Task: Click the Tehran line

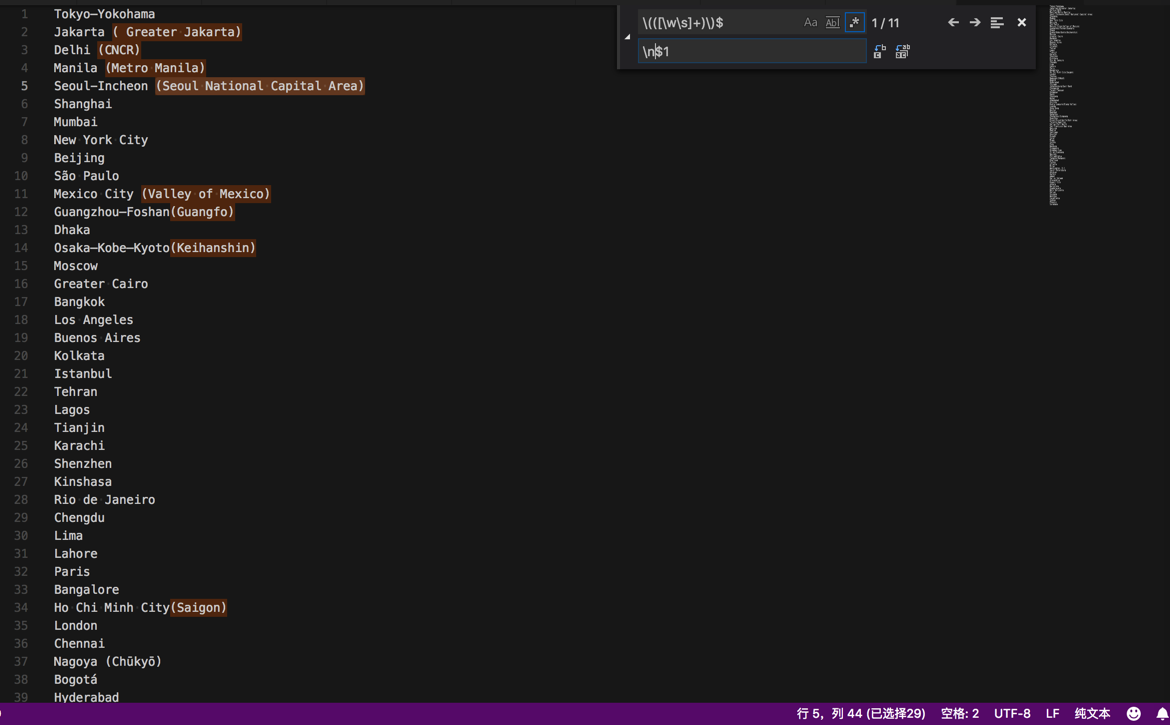Action: (75, 392)
